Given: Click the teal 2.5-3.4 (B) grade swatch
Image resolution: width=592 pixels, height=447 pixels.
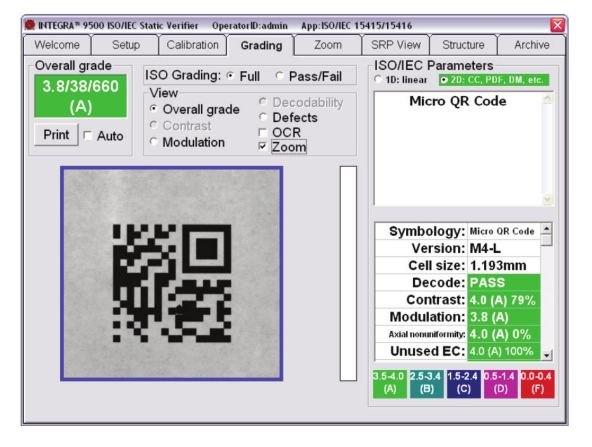Looking at the screenshot, I should (427, 384).
